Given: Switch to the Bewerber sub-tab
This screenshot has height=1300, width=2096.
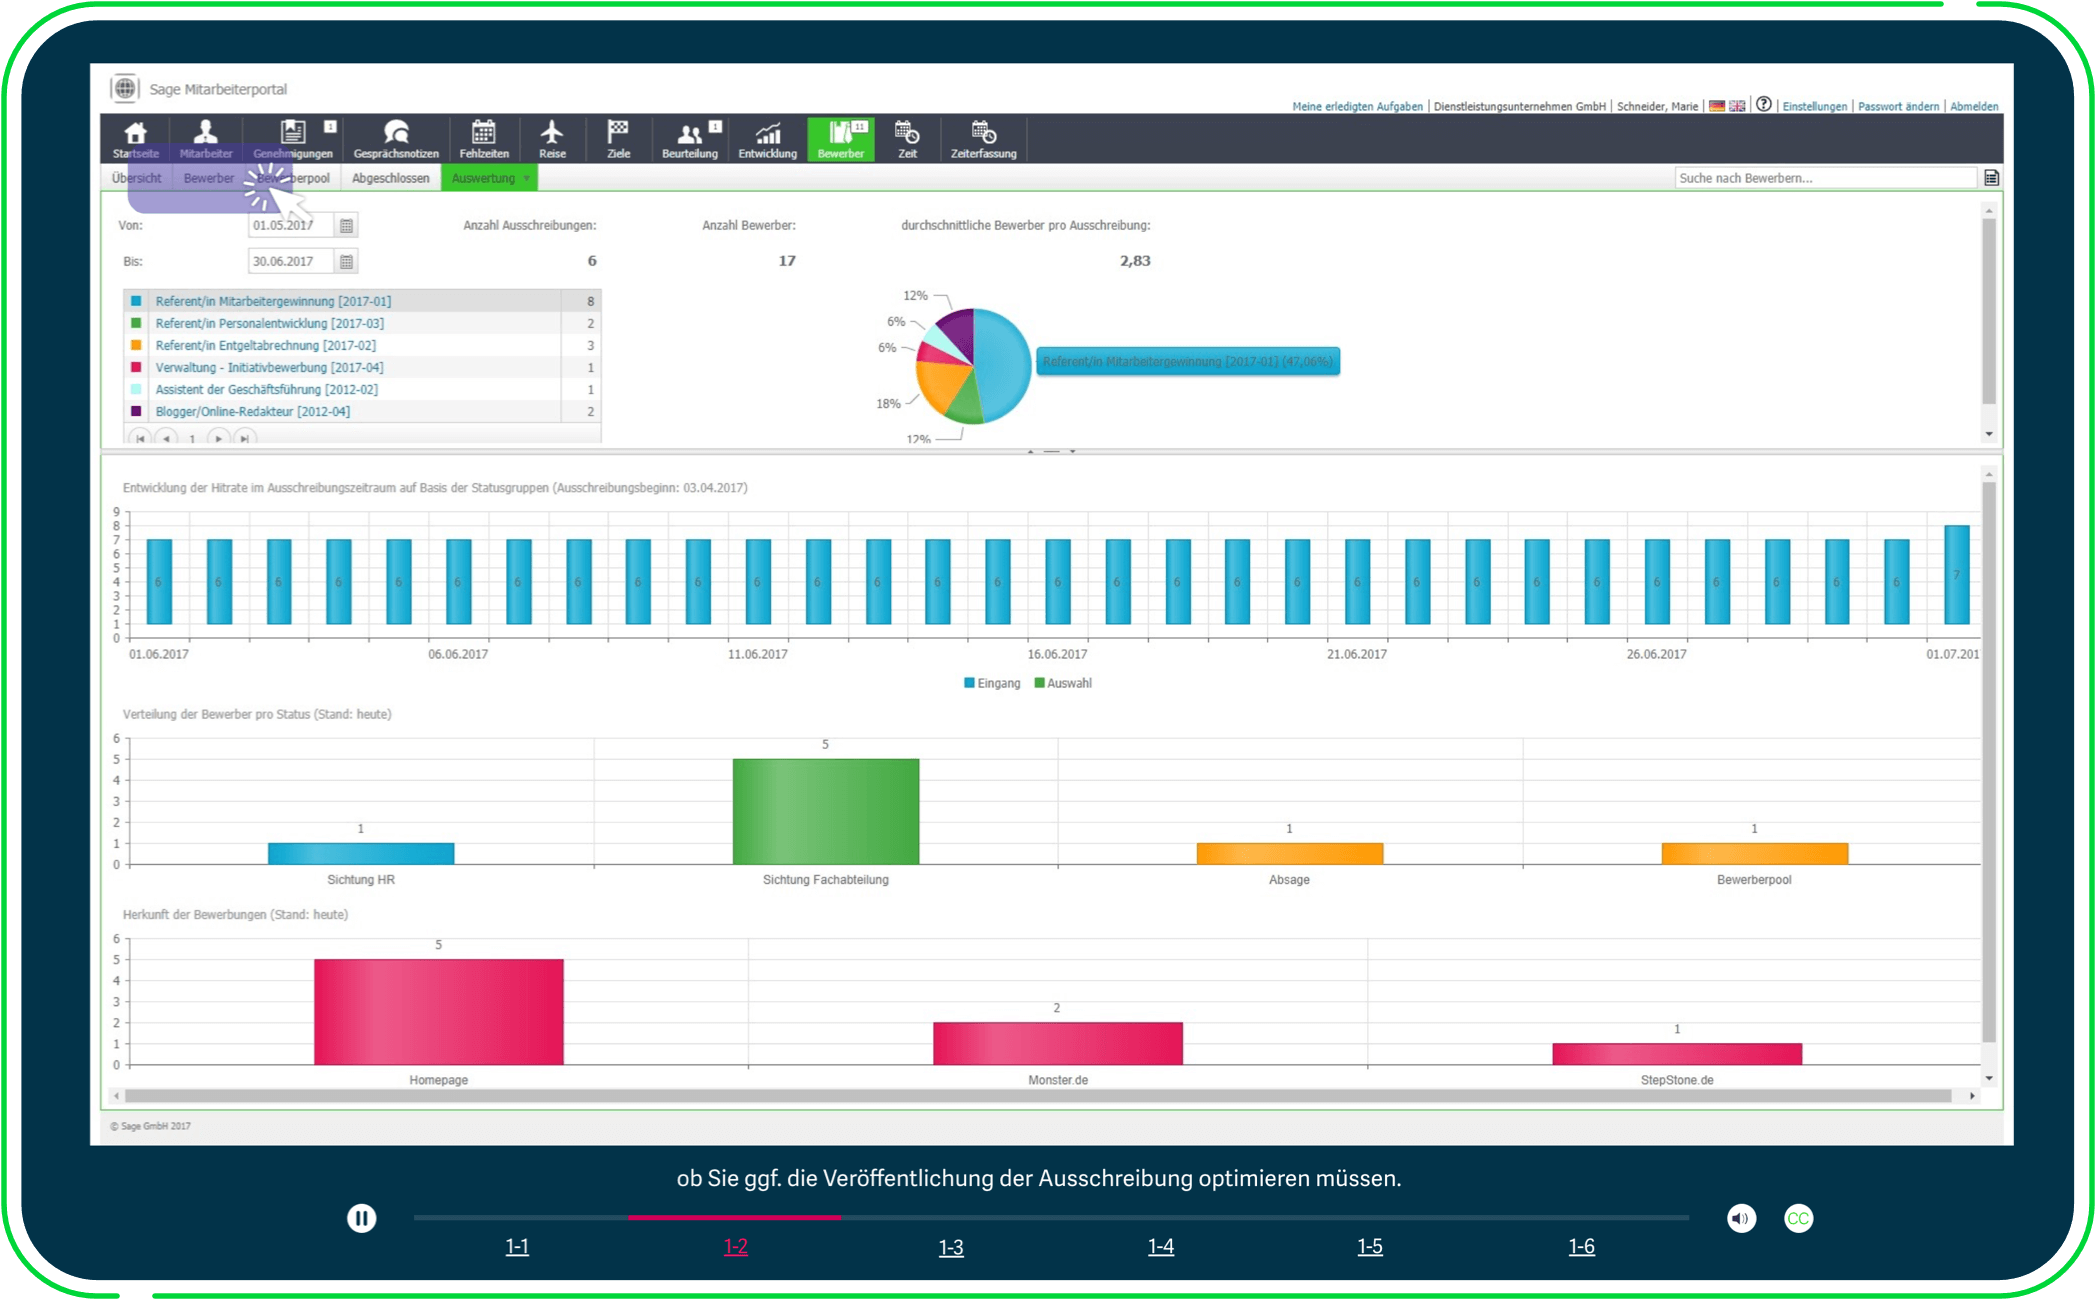Looking at the screenshot, I should click(209, 178).
